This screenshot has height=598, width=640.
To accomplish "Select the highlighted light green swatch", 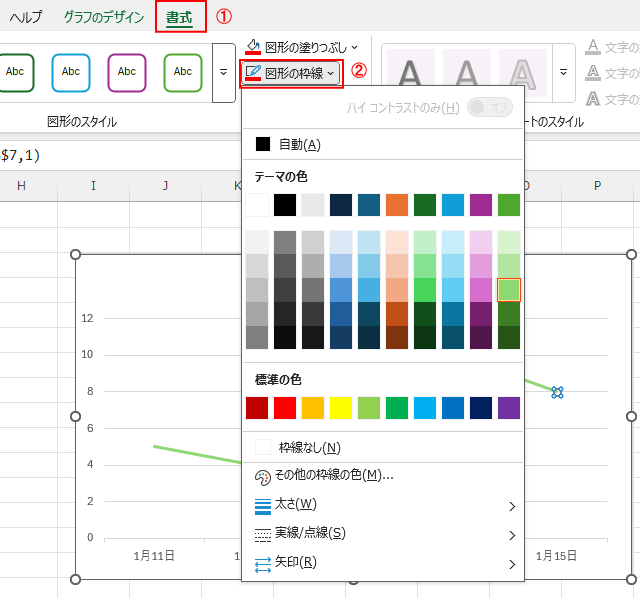I will click(509, 290).
